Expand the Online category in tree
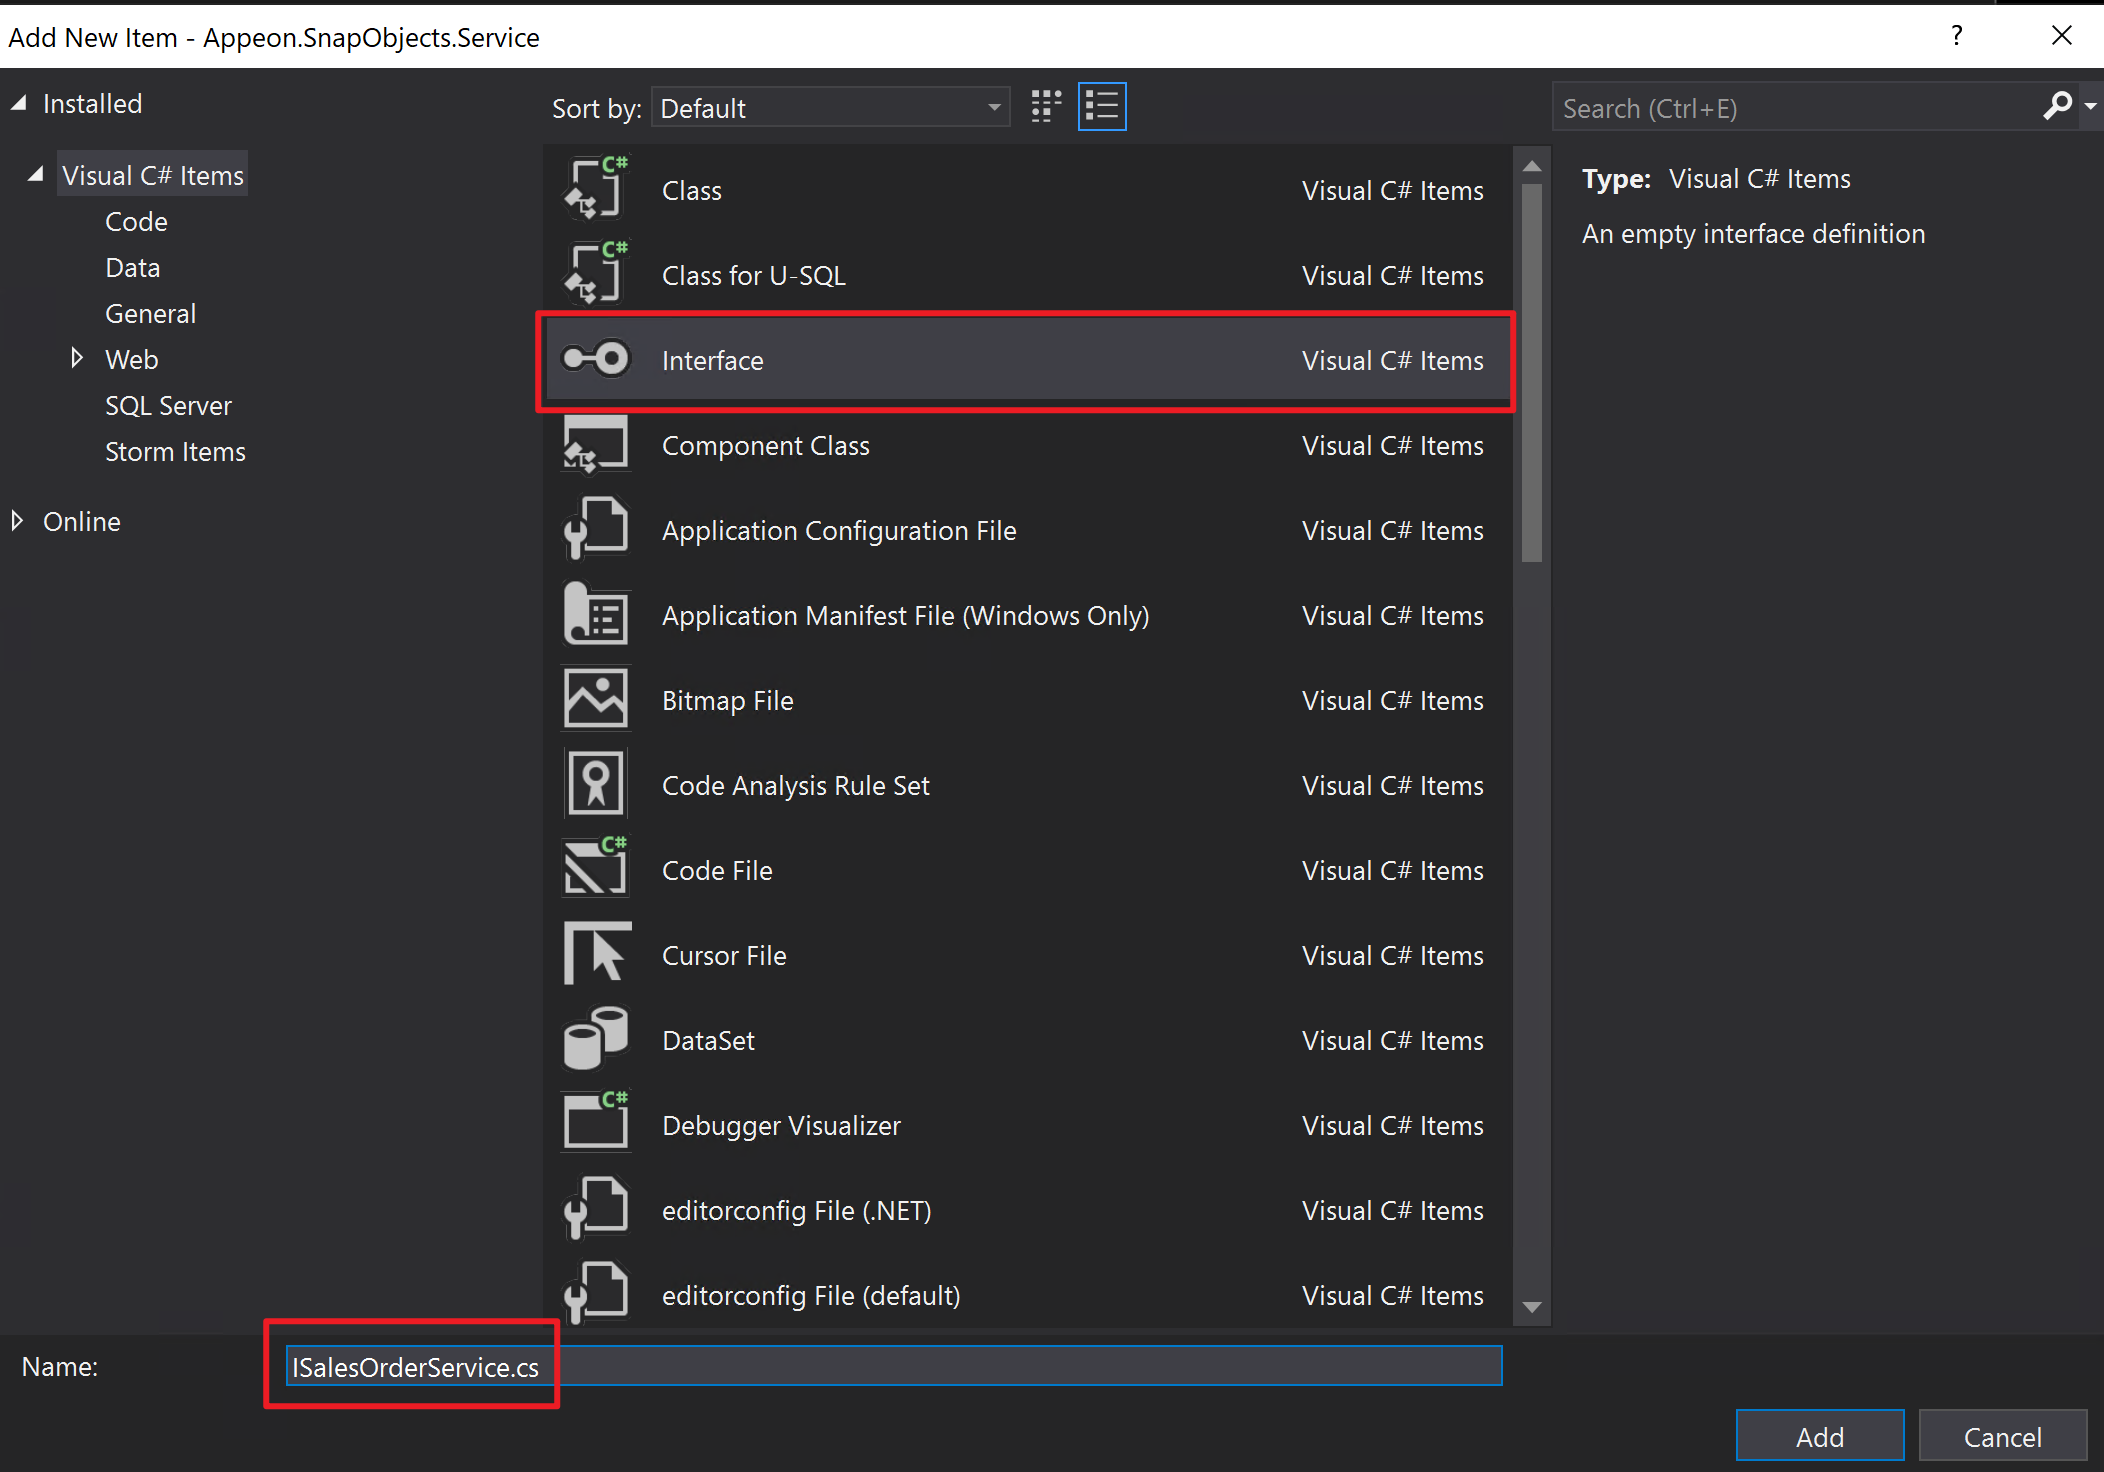 [x=24, y=521]
